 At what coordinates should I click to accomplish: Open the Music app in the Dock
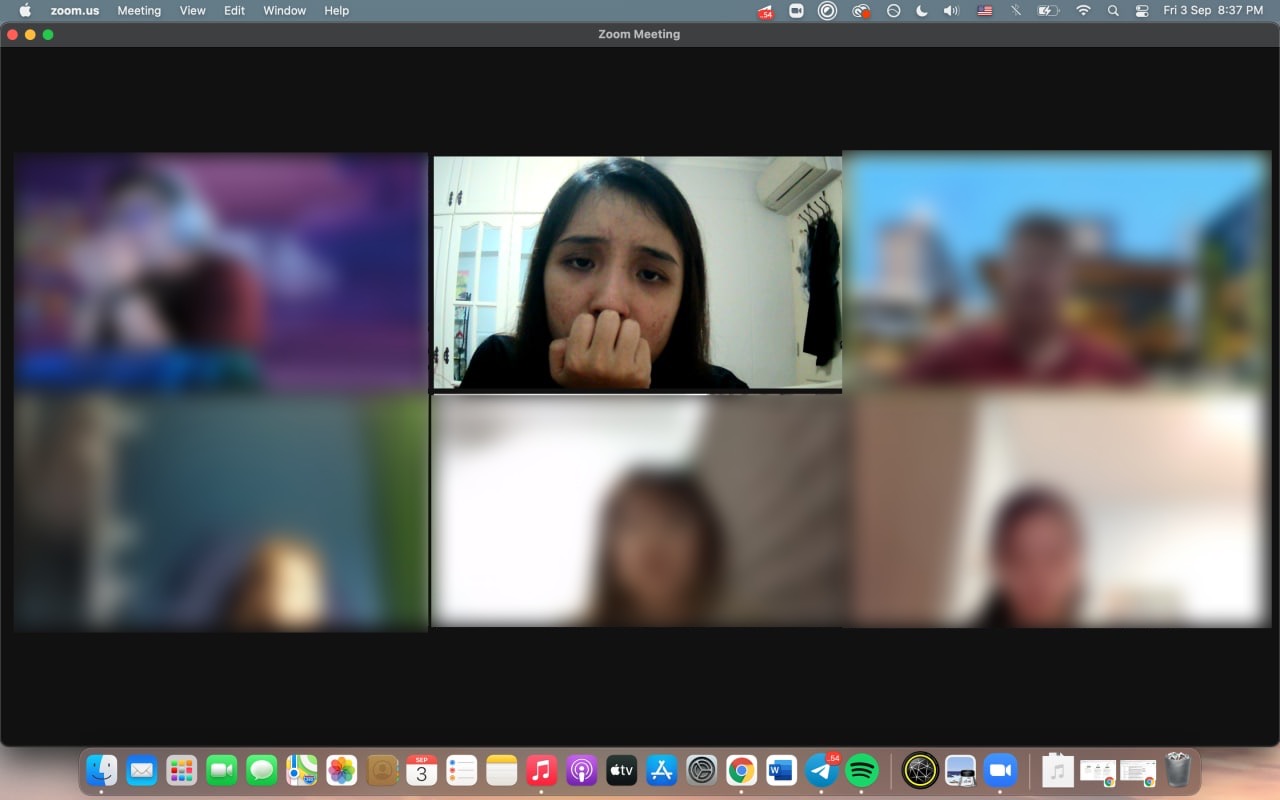pos(541,770)
